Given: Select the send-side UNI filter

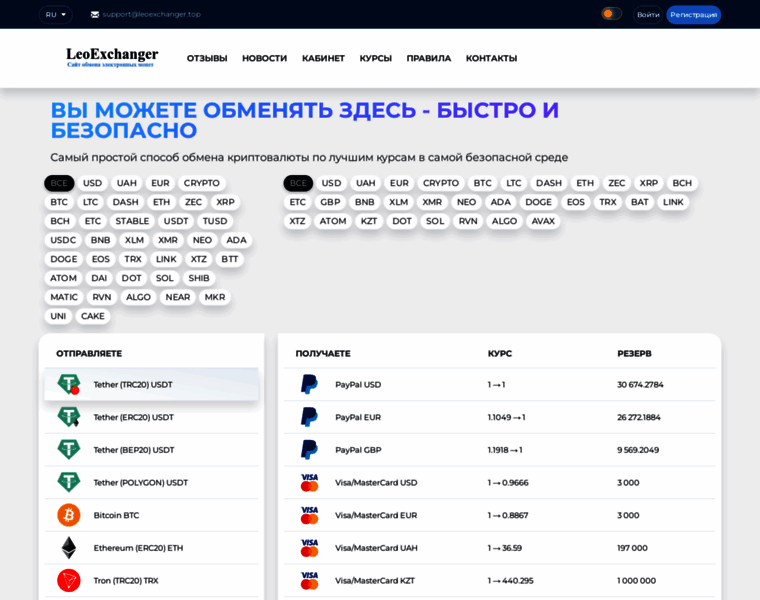Looking at the screenshot, I should pyautogui.click(x=58, y=316).
